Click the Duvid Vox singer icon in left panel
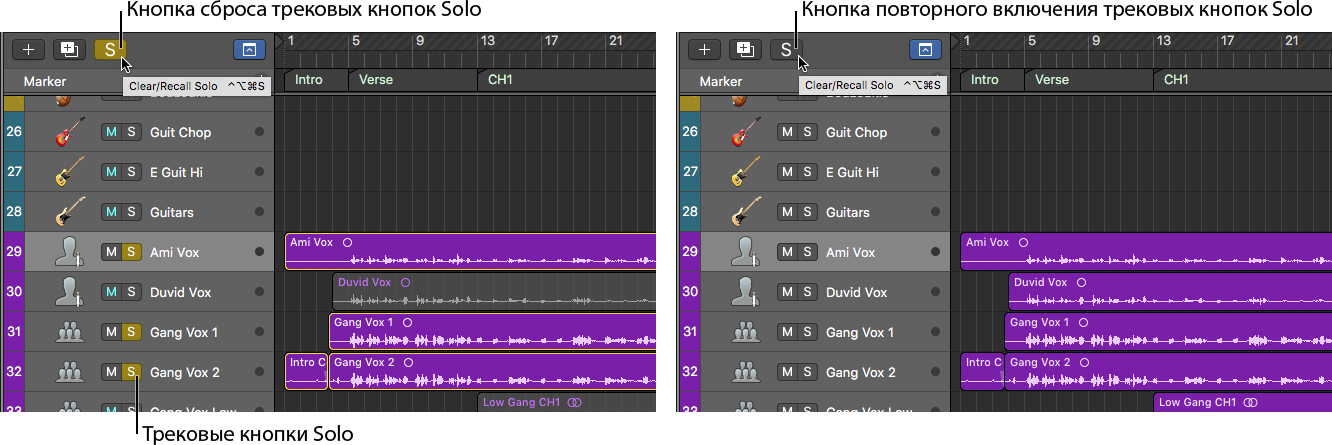Image resolution: width=1332 pixels, height=445 pixels. [68, 292]
